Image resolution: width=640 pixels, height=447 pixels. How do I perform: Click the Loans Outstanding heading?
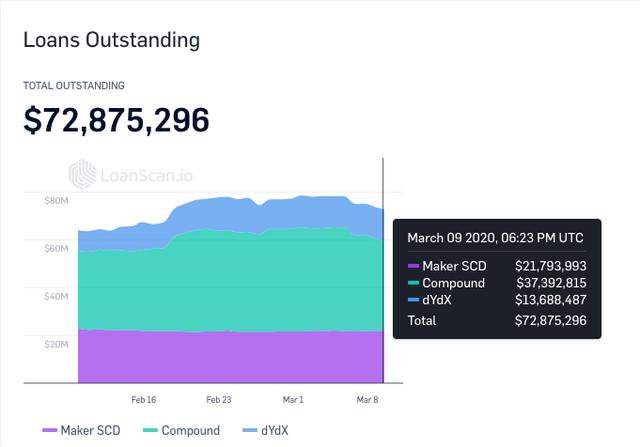[x=111, y=40]
